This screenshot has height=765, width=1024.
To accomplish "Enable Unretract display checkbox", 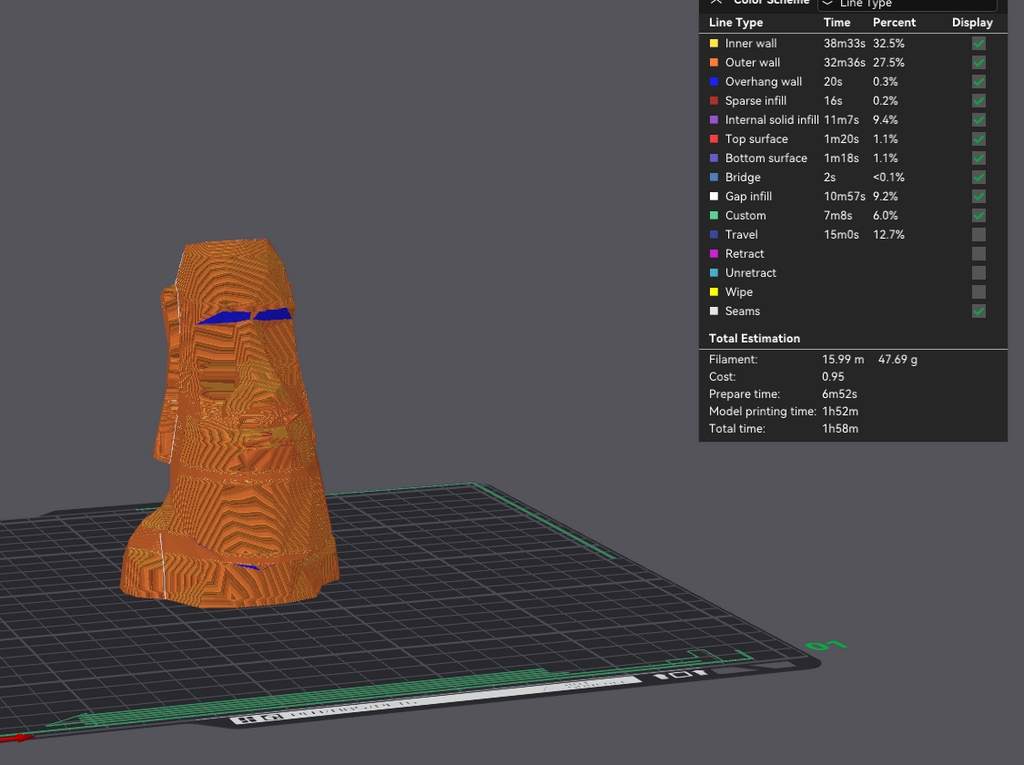I will [x=978, y=273].
